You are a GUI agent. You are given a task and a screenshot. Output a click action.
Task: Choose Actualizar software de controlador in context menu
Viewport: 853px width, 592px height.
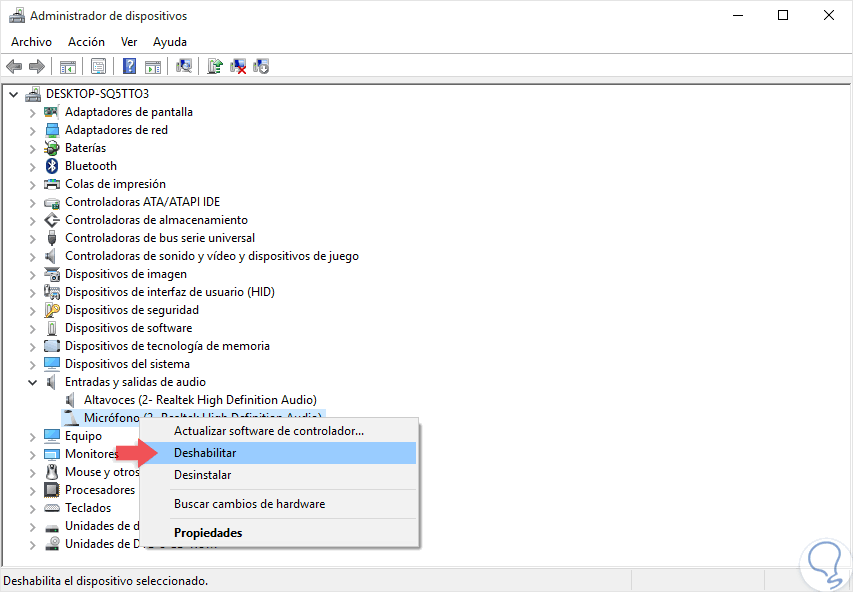(x=279, y=431)
